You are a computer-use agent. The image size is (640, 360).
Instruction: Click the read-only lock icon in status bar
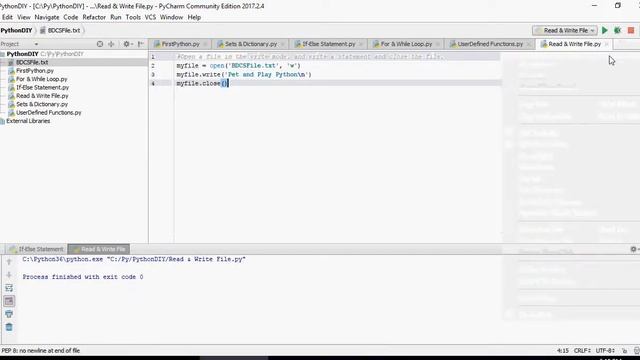point(624,351)
